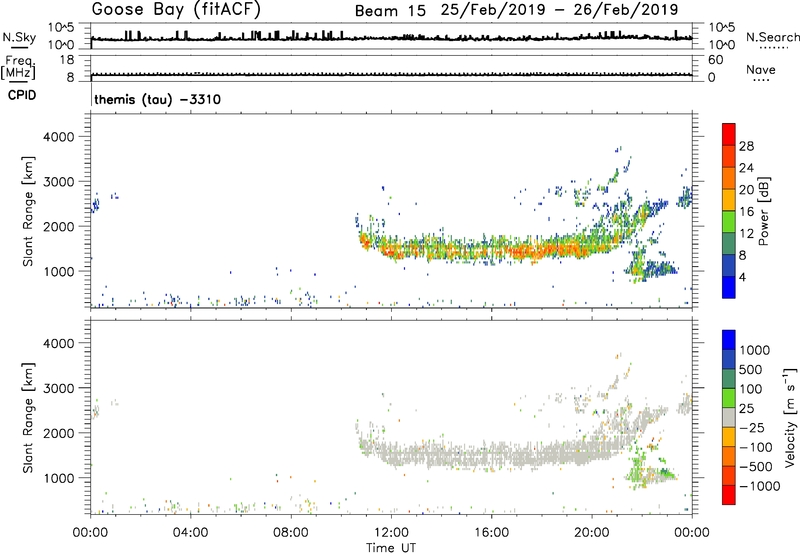Click the 'themis (tau) -3310' text
This screenshot has height=554, width=800.
coord(158,99)
